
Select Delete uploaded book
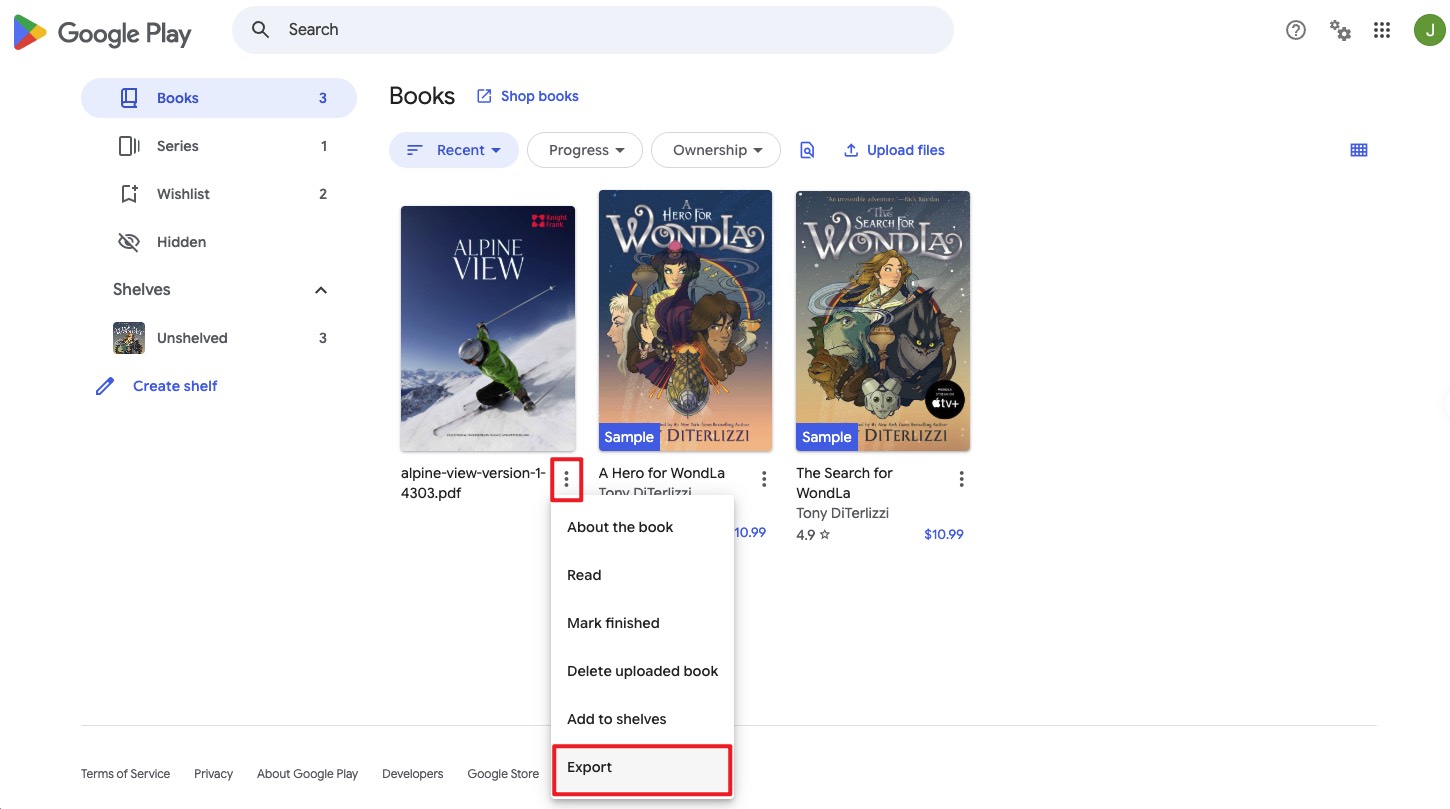tap(642, 671)
